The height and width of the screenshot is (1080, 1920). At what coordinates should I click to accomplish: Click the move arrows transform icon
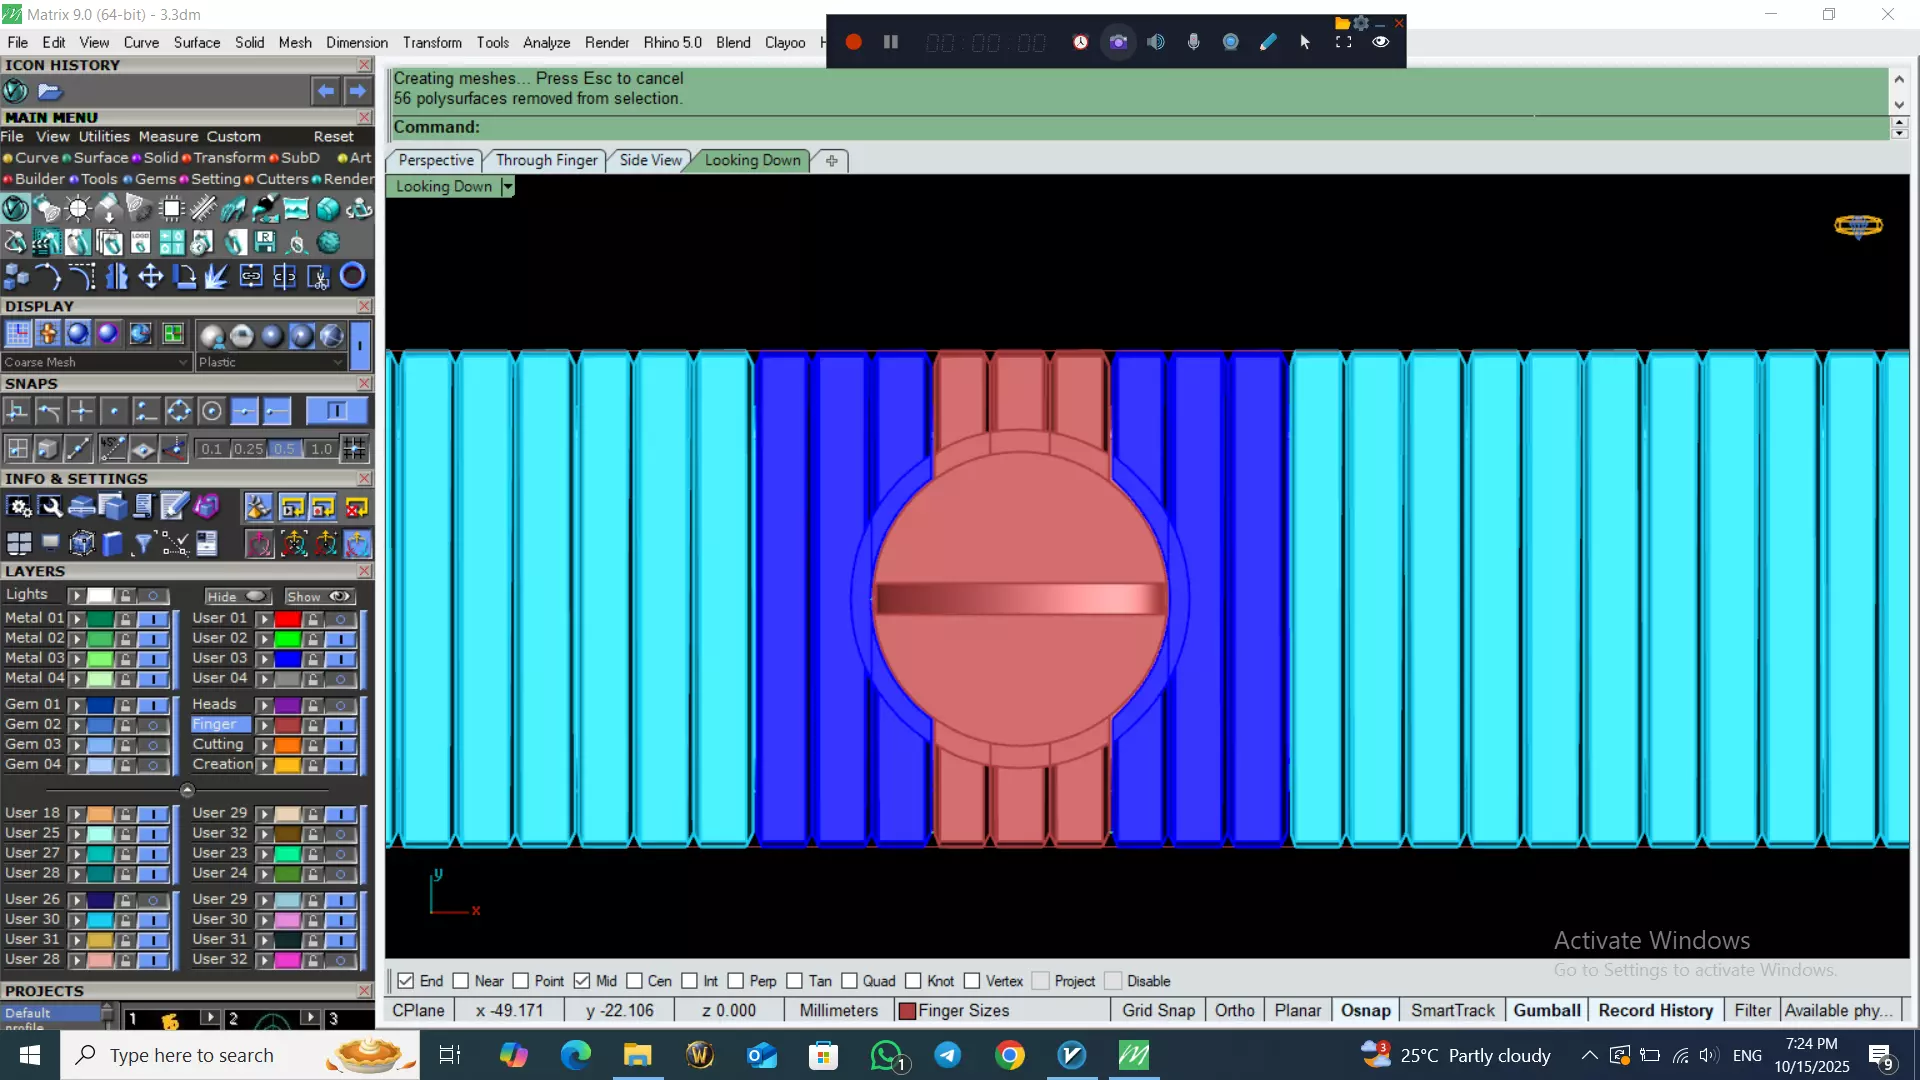(150, 276)
